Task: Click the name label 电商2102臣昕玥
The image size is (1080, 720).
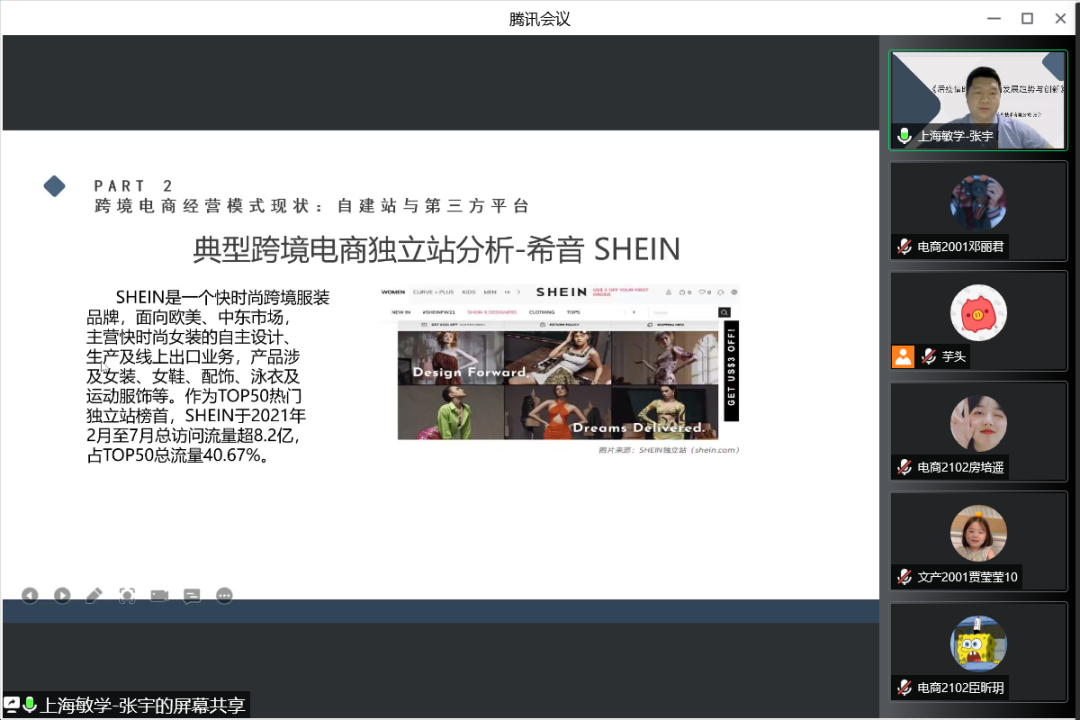Action: click(x=961, y=688)
